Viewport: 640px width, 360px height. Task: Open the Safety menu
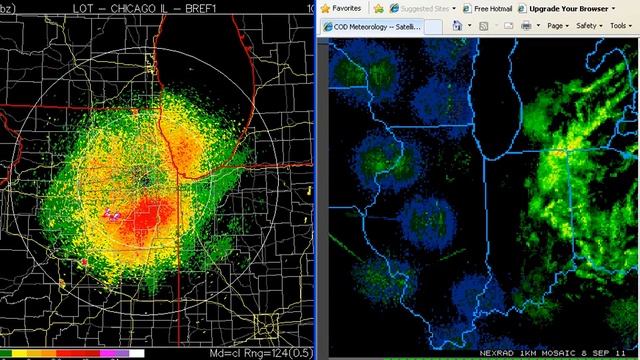pos(589,26)
